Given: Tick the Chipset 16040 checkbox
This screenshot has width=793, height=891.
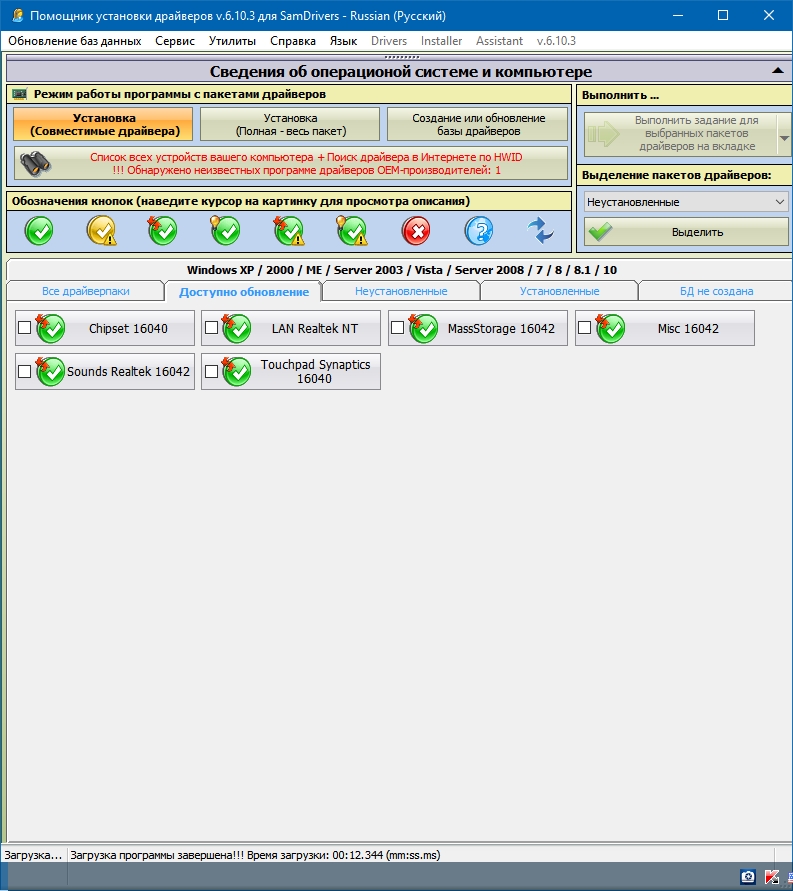Looking at the screenshot, I should pyautogui.click(x=24, y=328).
